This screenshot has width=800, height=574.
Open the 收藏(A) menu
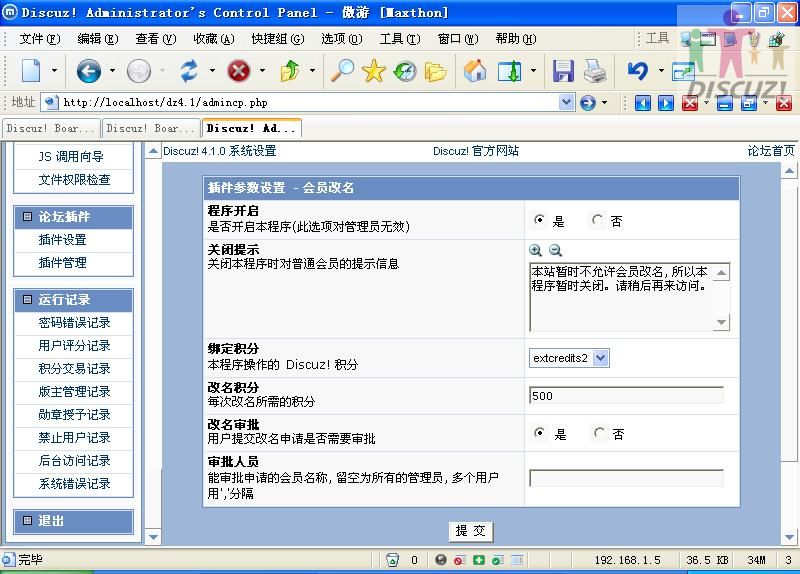coord(214,39)
